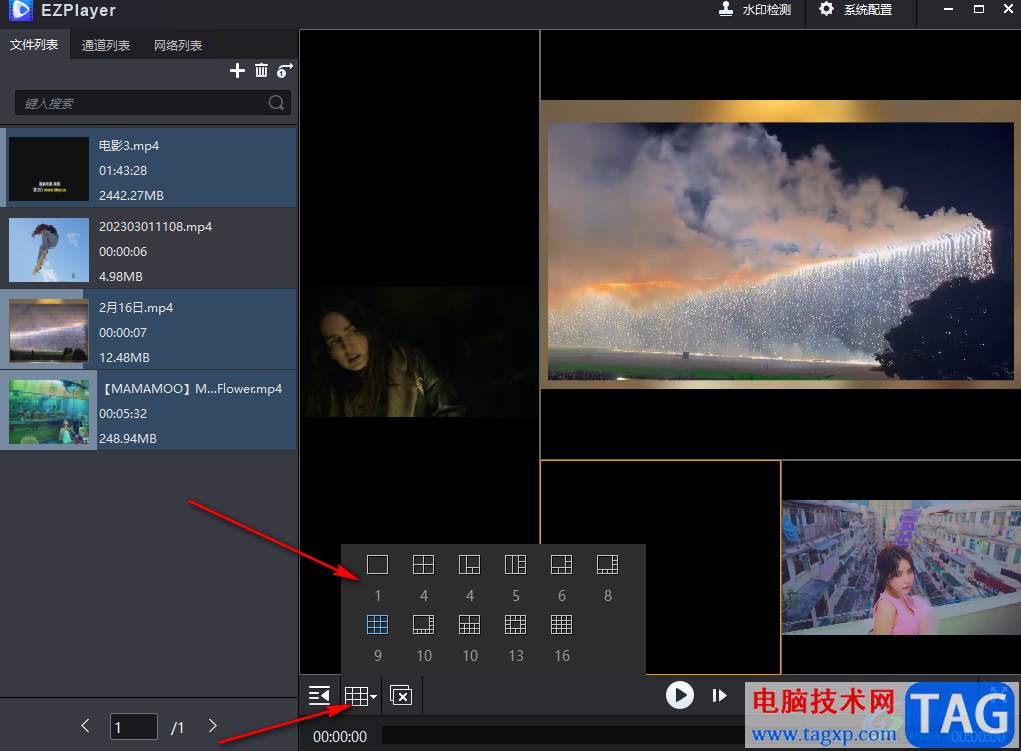
Task: Close all playback windows icon
Action: [400, 696]
